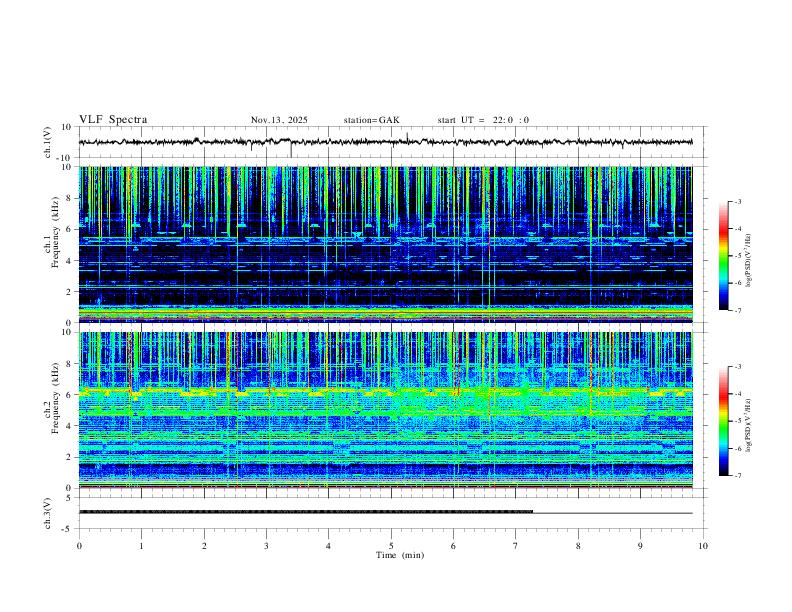Click the time axis tick label '5'
This screenshot has height=612, width=792.
tap(391, 546)
